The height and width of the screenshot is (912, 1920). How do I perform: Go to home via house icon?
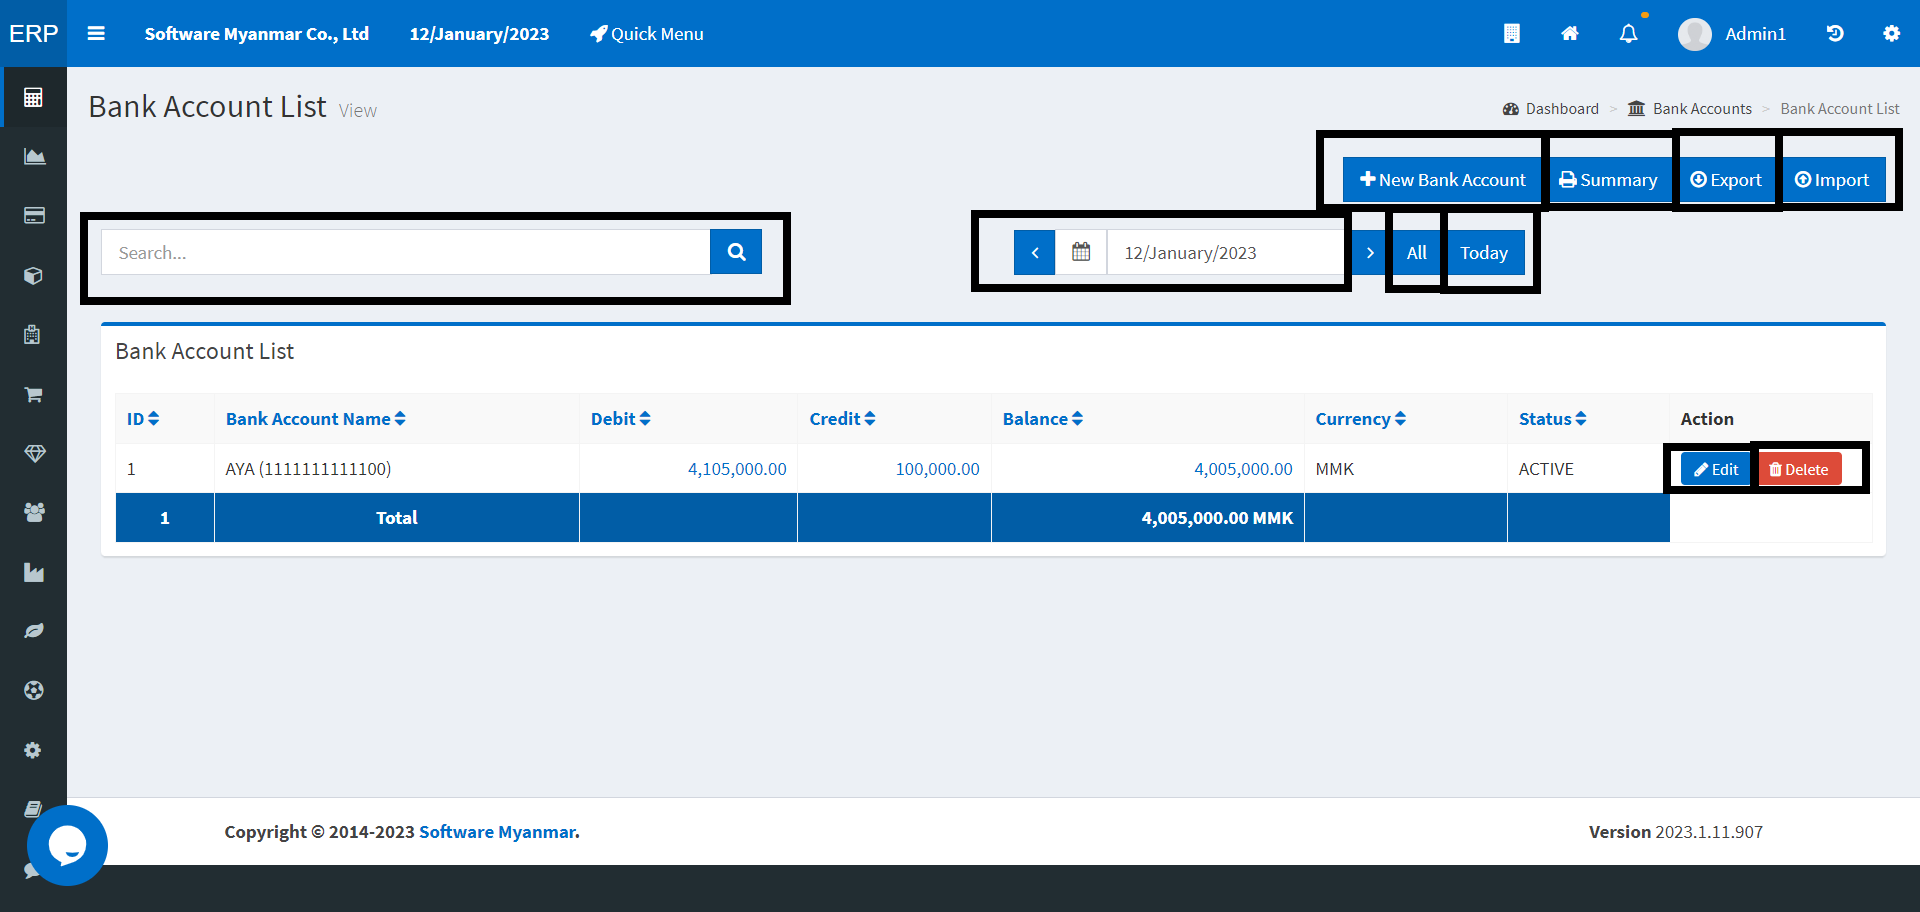click(1570, 34)
